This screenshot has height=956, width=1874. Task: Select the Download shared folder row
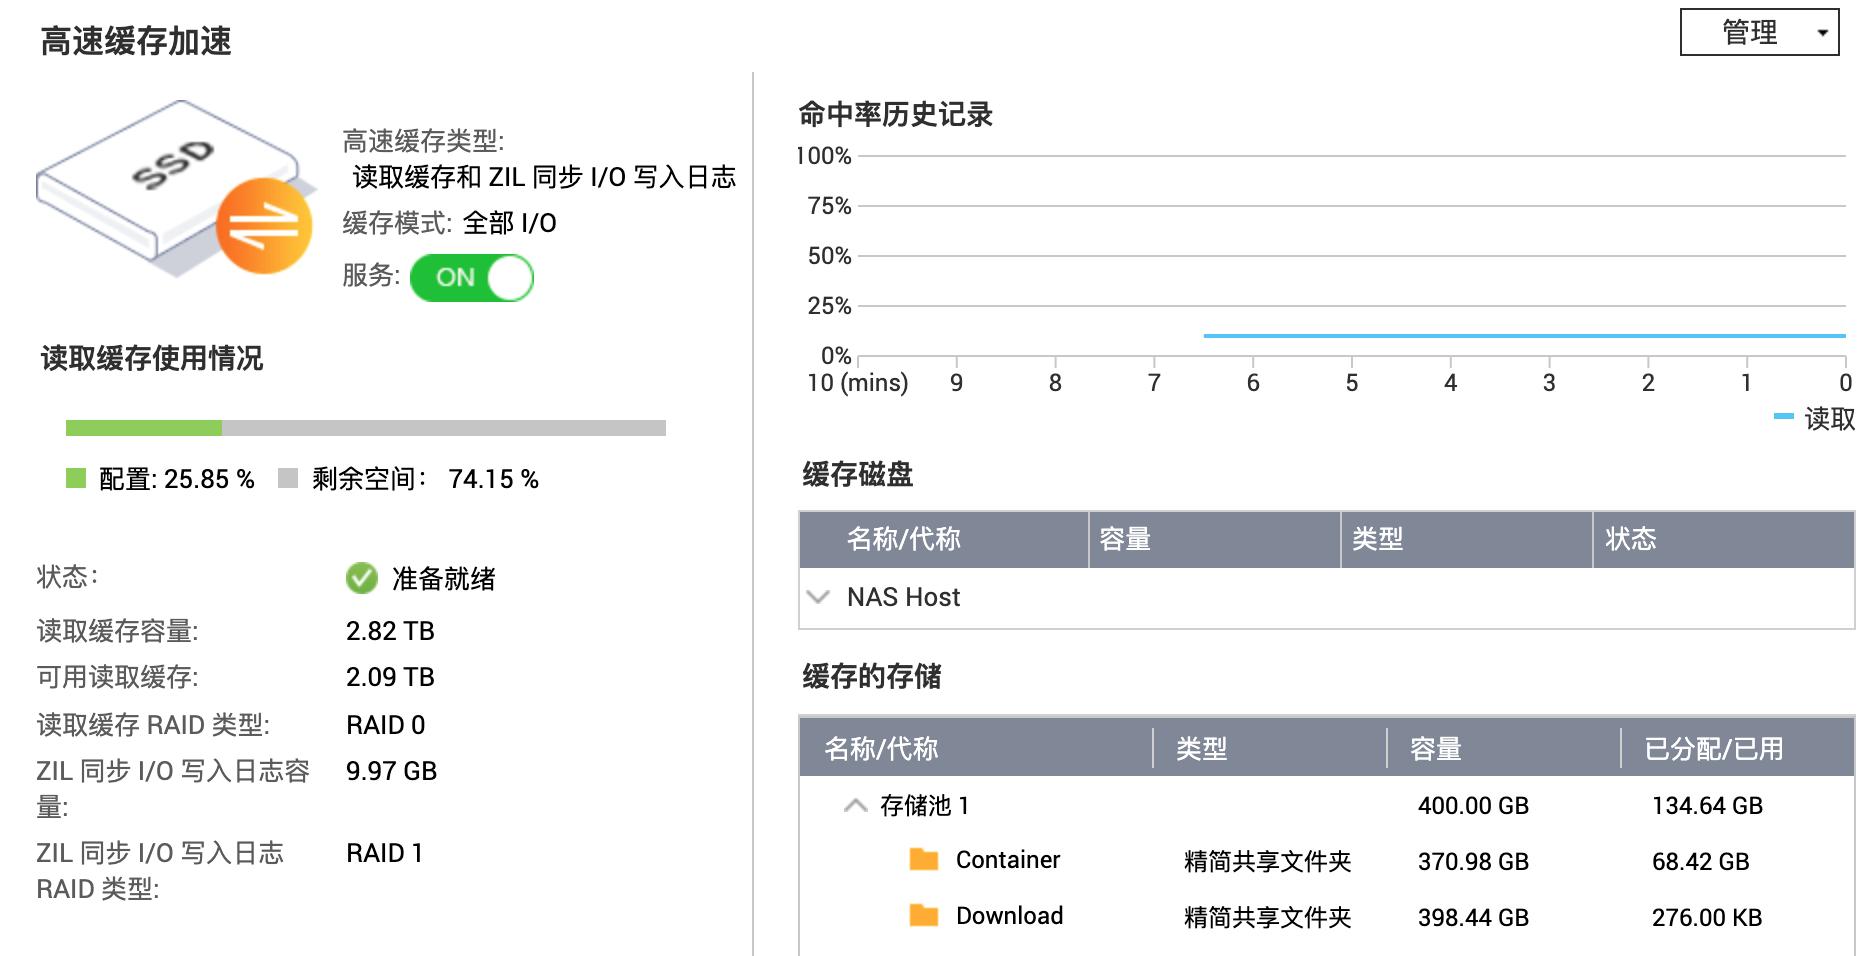(x=1010, y=915)
